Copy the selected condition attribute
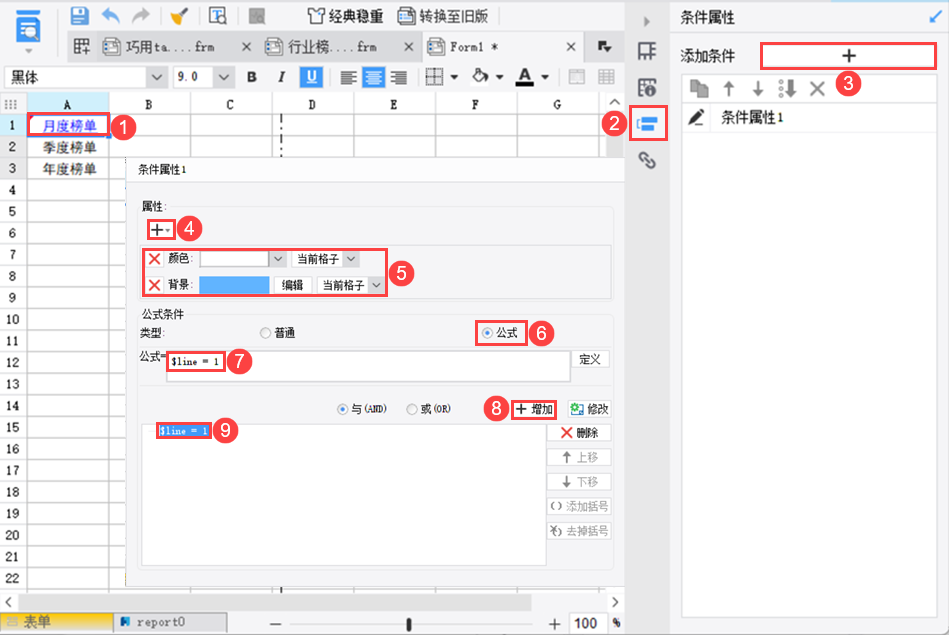Image resolution: width=949 pixels, height=635 pixels. click(x=699, y=88)
